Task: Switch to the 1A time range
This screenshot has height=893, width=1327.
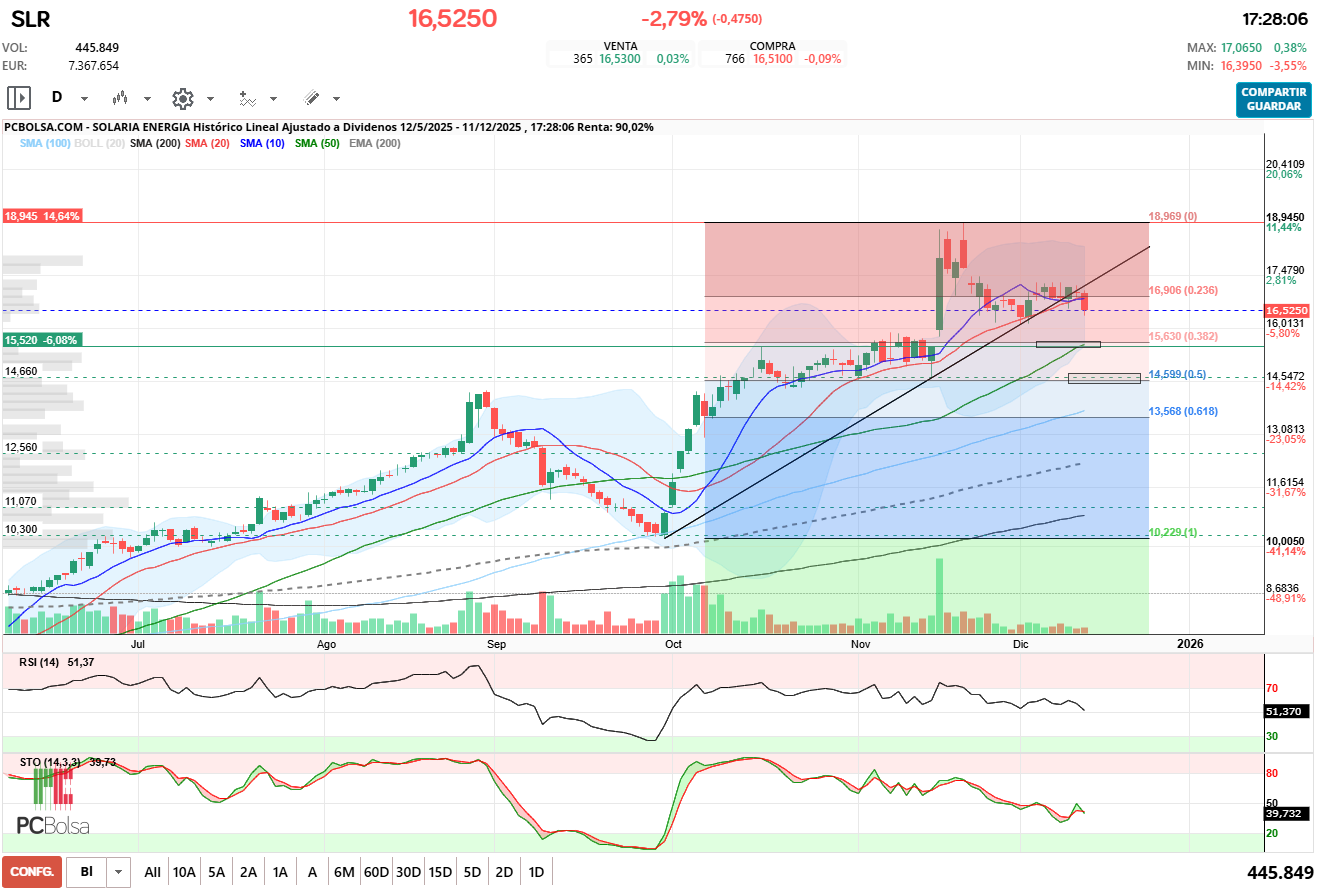Action: pos(280,872)
